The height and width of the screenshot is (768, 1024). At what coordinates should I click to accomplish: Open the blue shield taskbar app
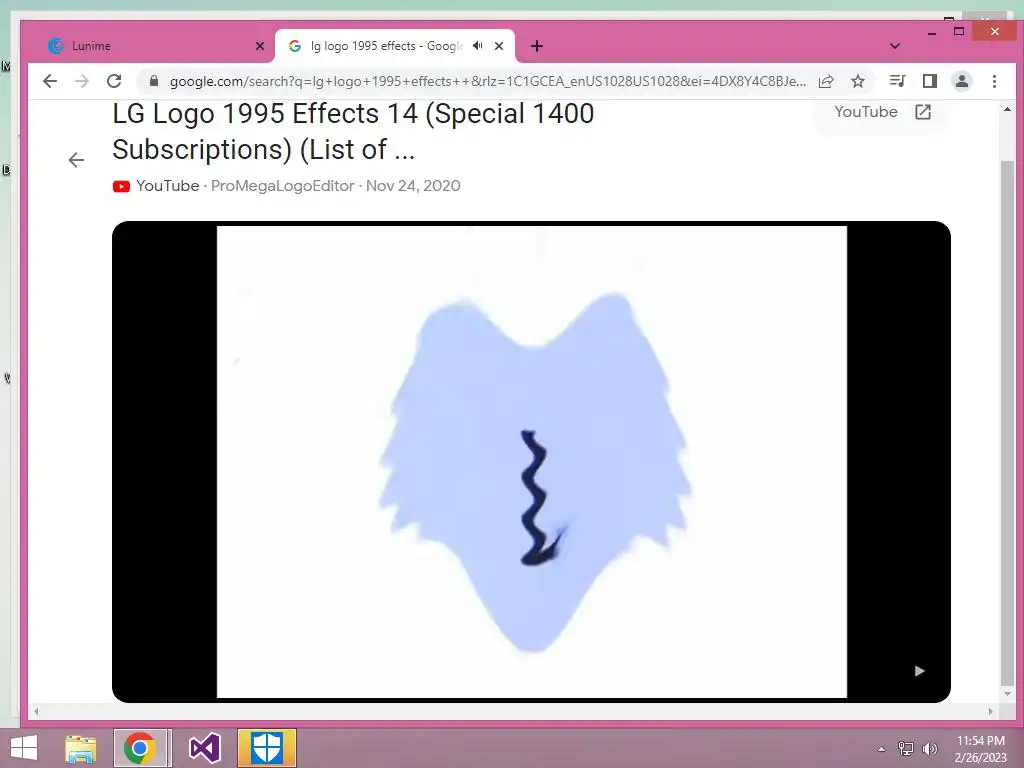267,748
